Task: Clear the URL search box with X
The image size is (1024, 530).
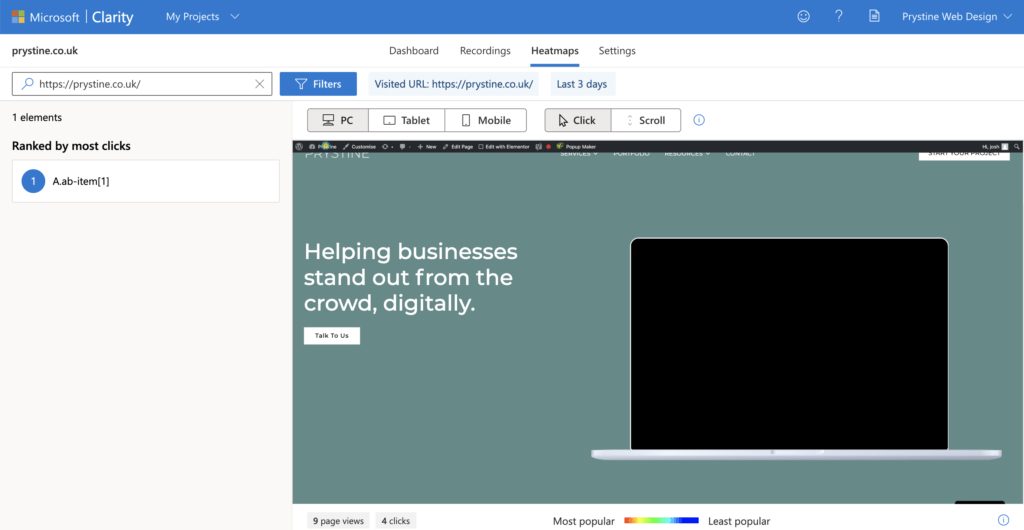Action: [x=259, y=84]
